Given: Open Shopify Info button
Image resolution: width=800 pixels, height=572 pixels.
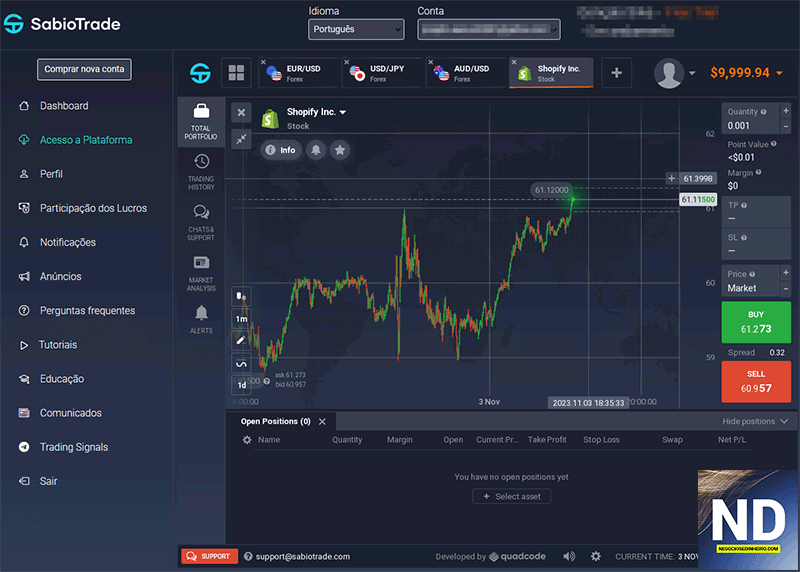Looking at the screenshot, I should point(281,150).
